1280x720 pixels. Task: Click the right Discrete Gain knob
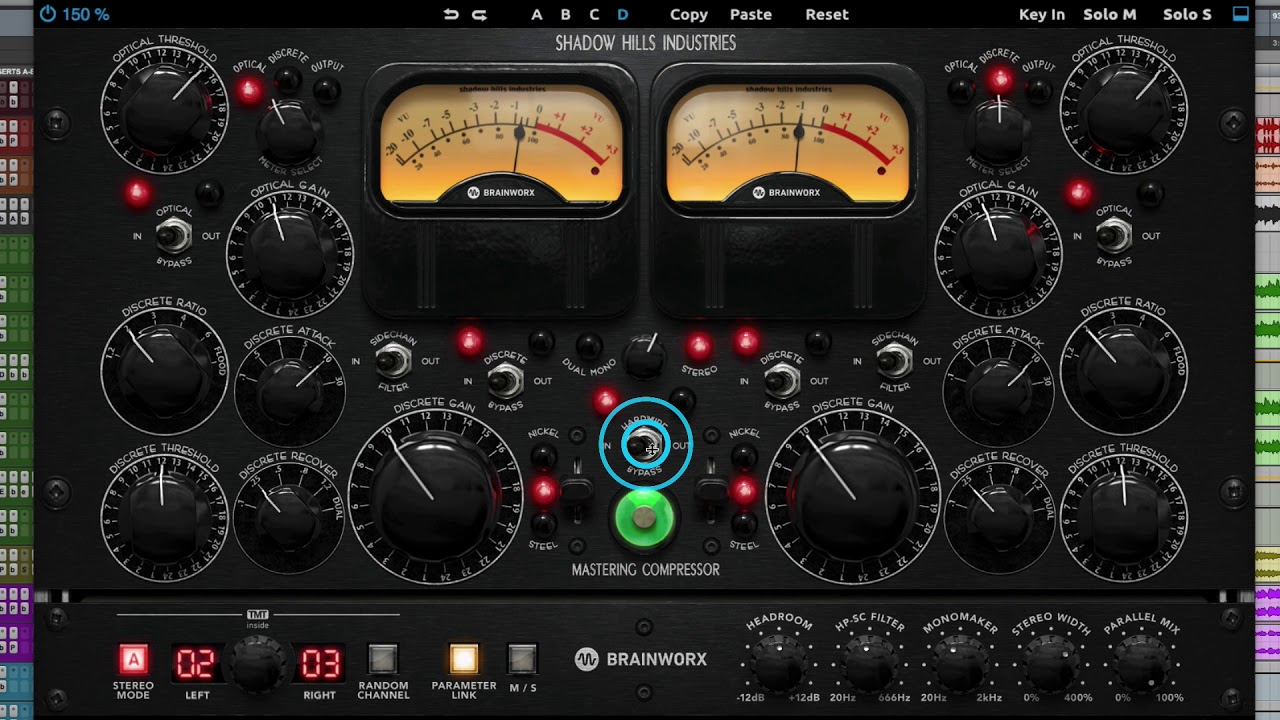(x=853, y=498)
